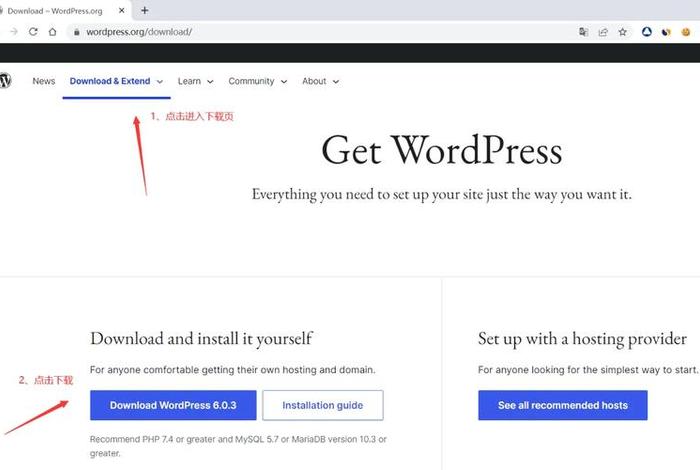700x470 pixels.
Task: View site info via the padlock icon
Action: 77,32
